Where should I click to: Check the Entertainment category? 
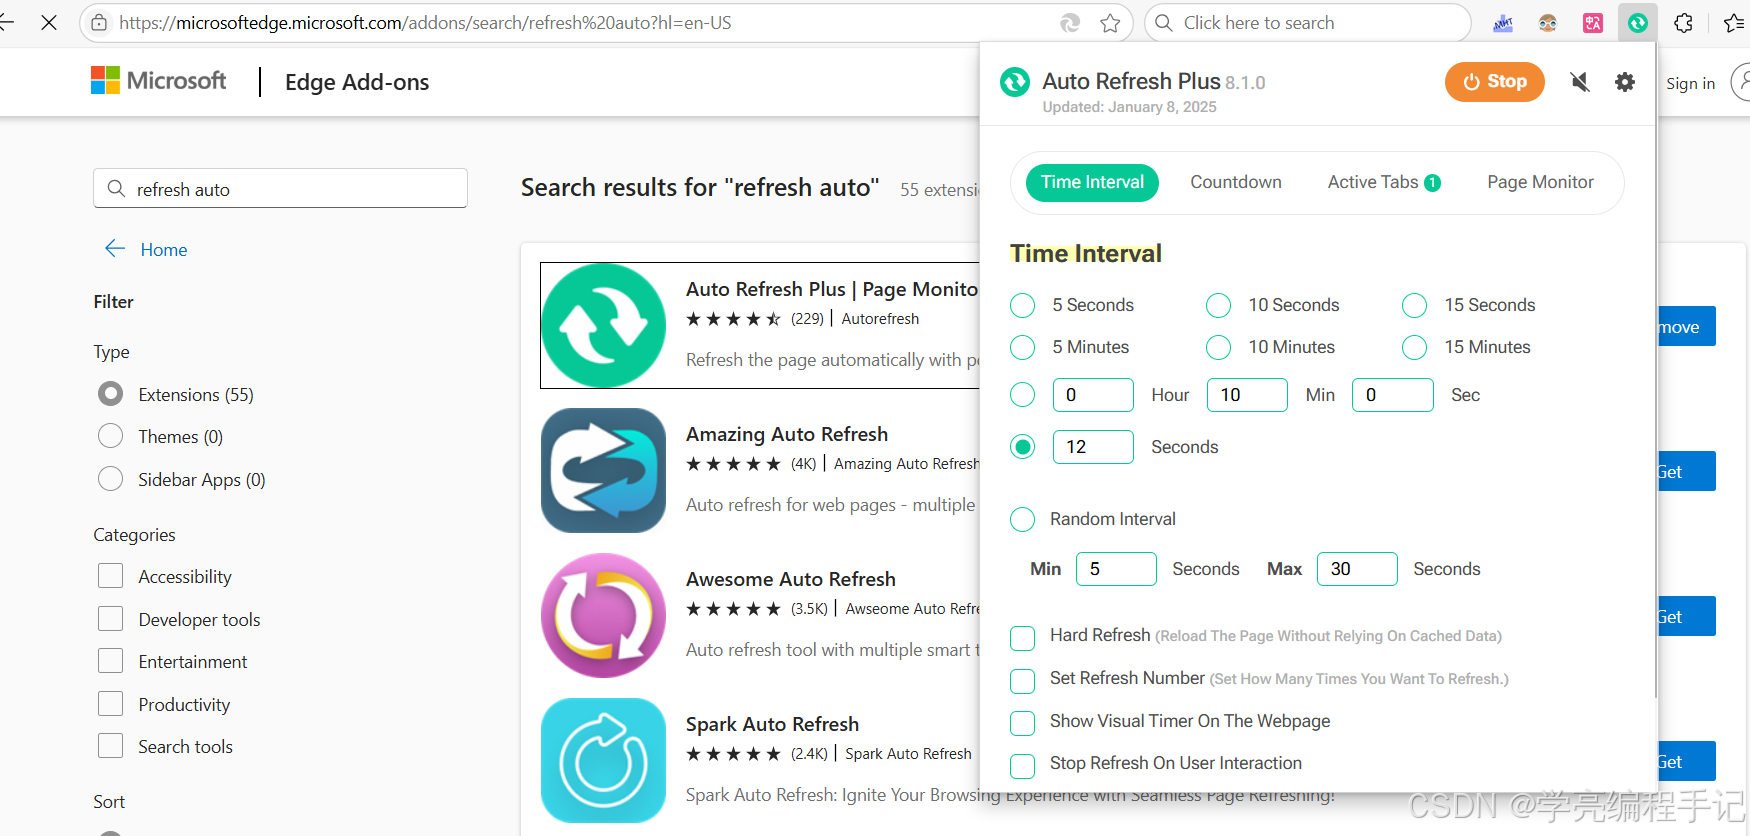coord(111,661)
